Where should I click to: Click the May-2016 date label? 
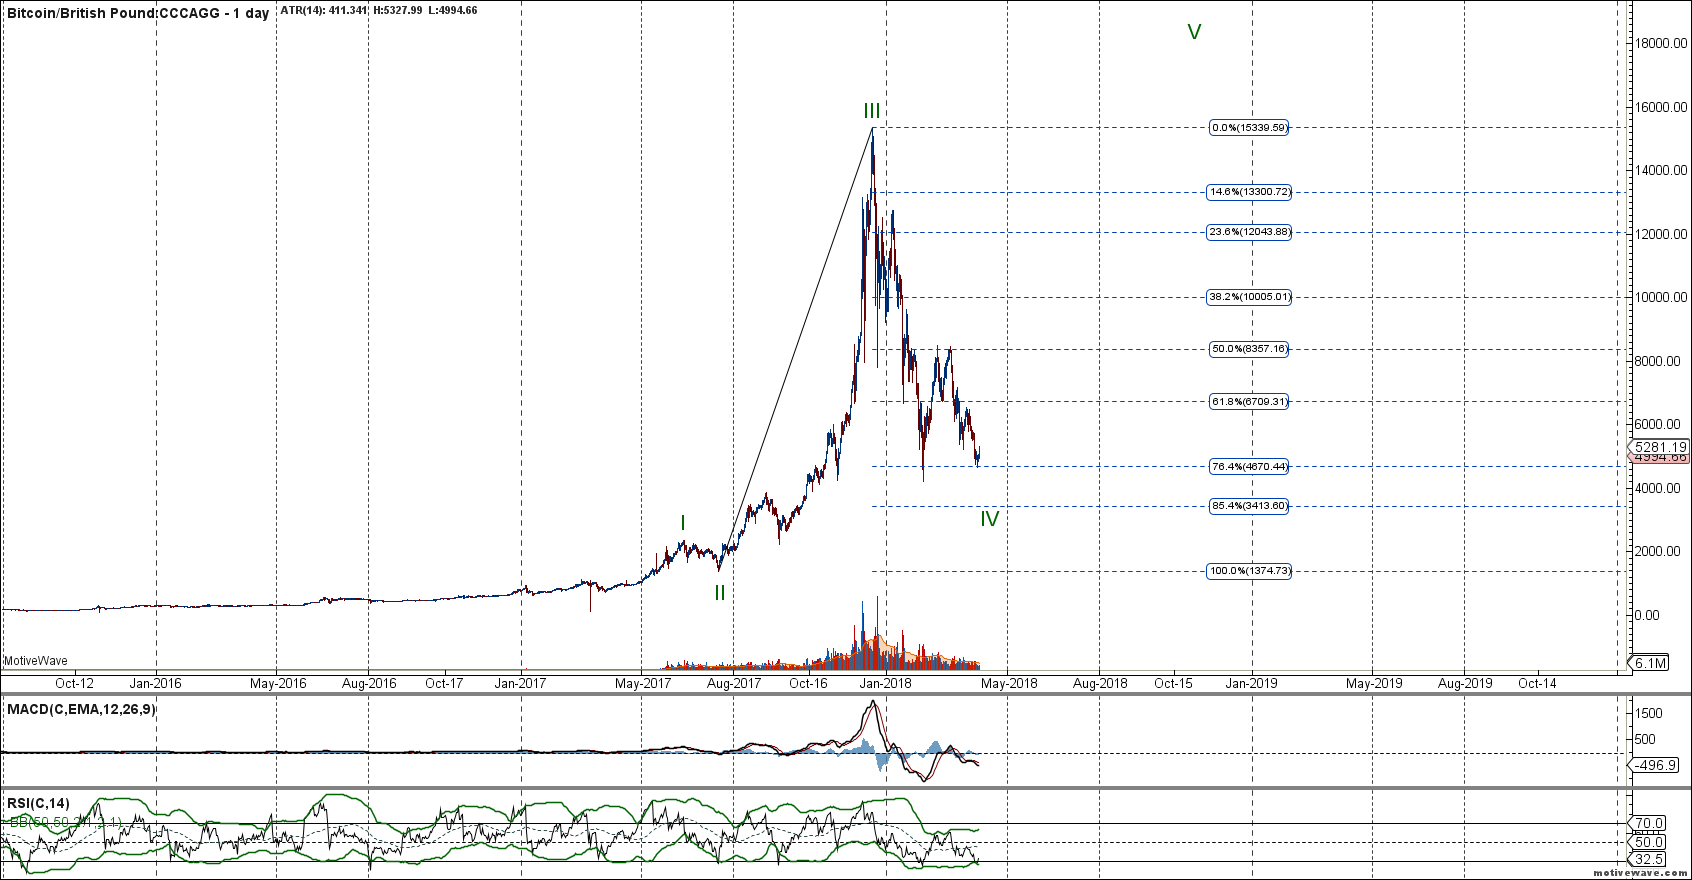278,684
